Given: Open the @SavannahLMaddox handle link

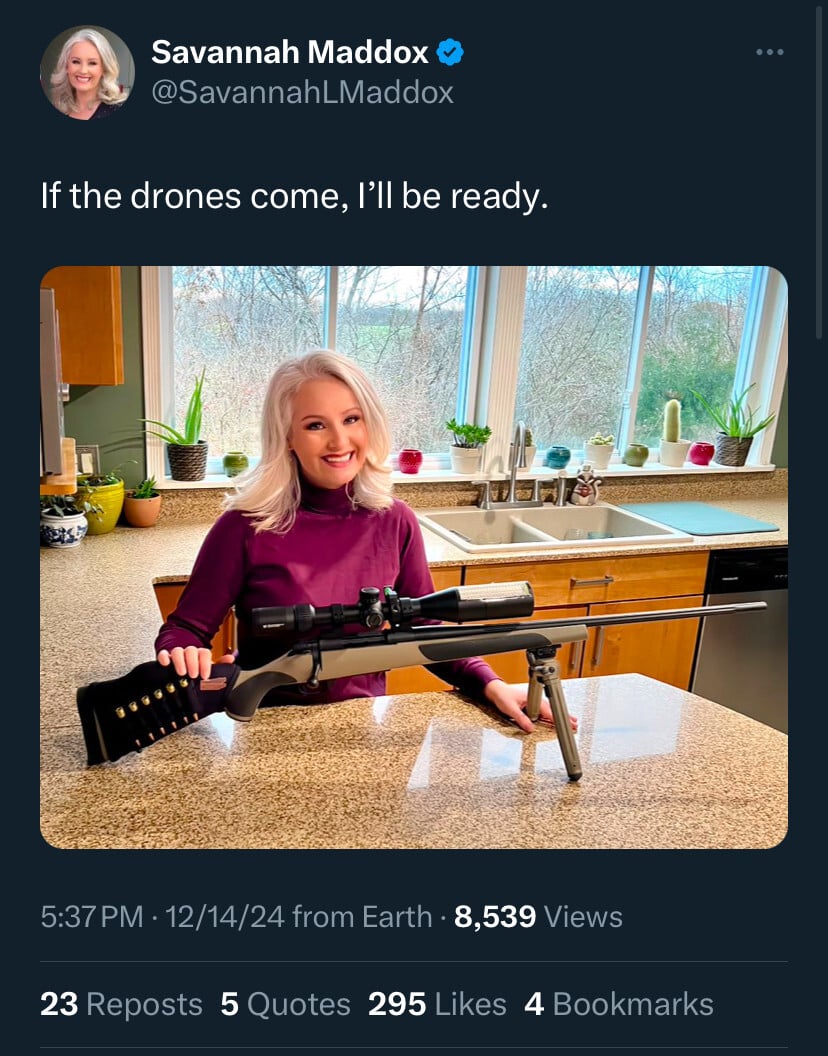Looking at the screenshot, I should pos(302,92).
